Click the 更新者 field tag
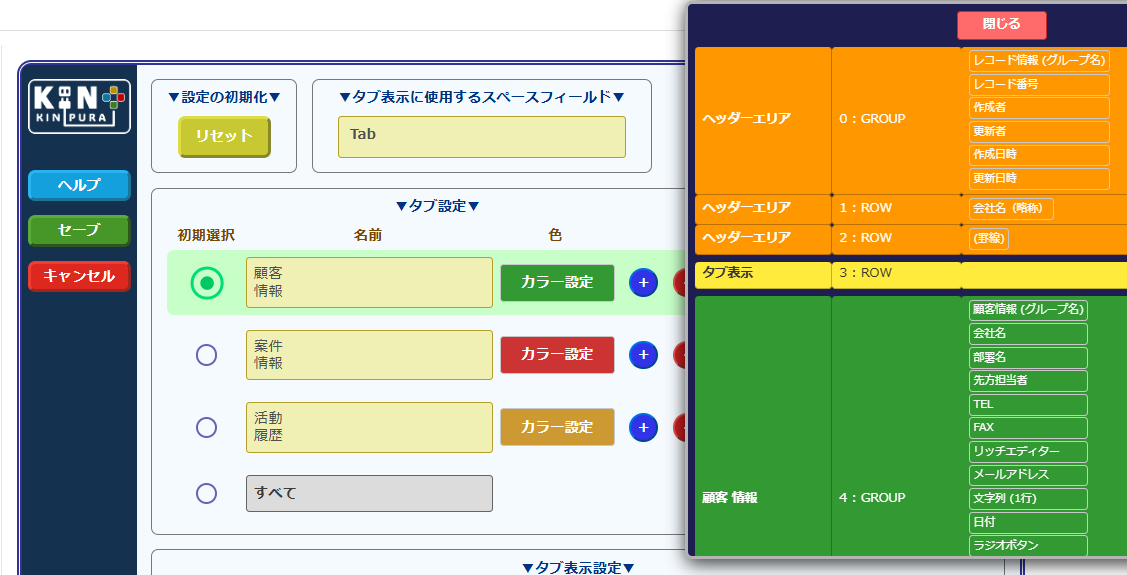 point(1039,132)
